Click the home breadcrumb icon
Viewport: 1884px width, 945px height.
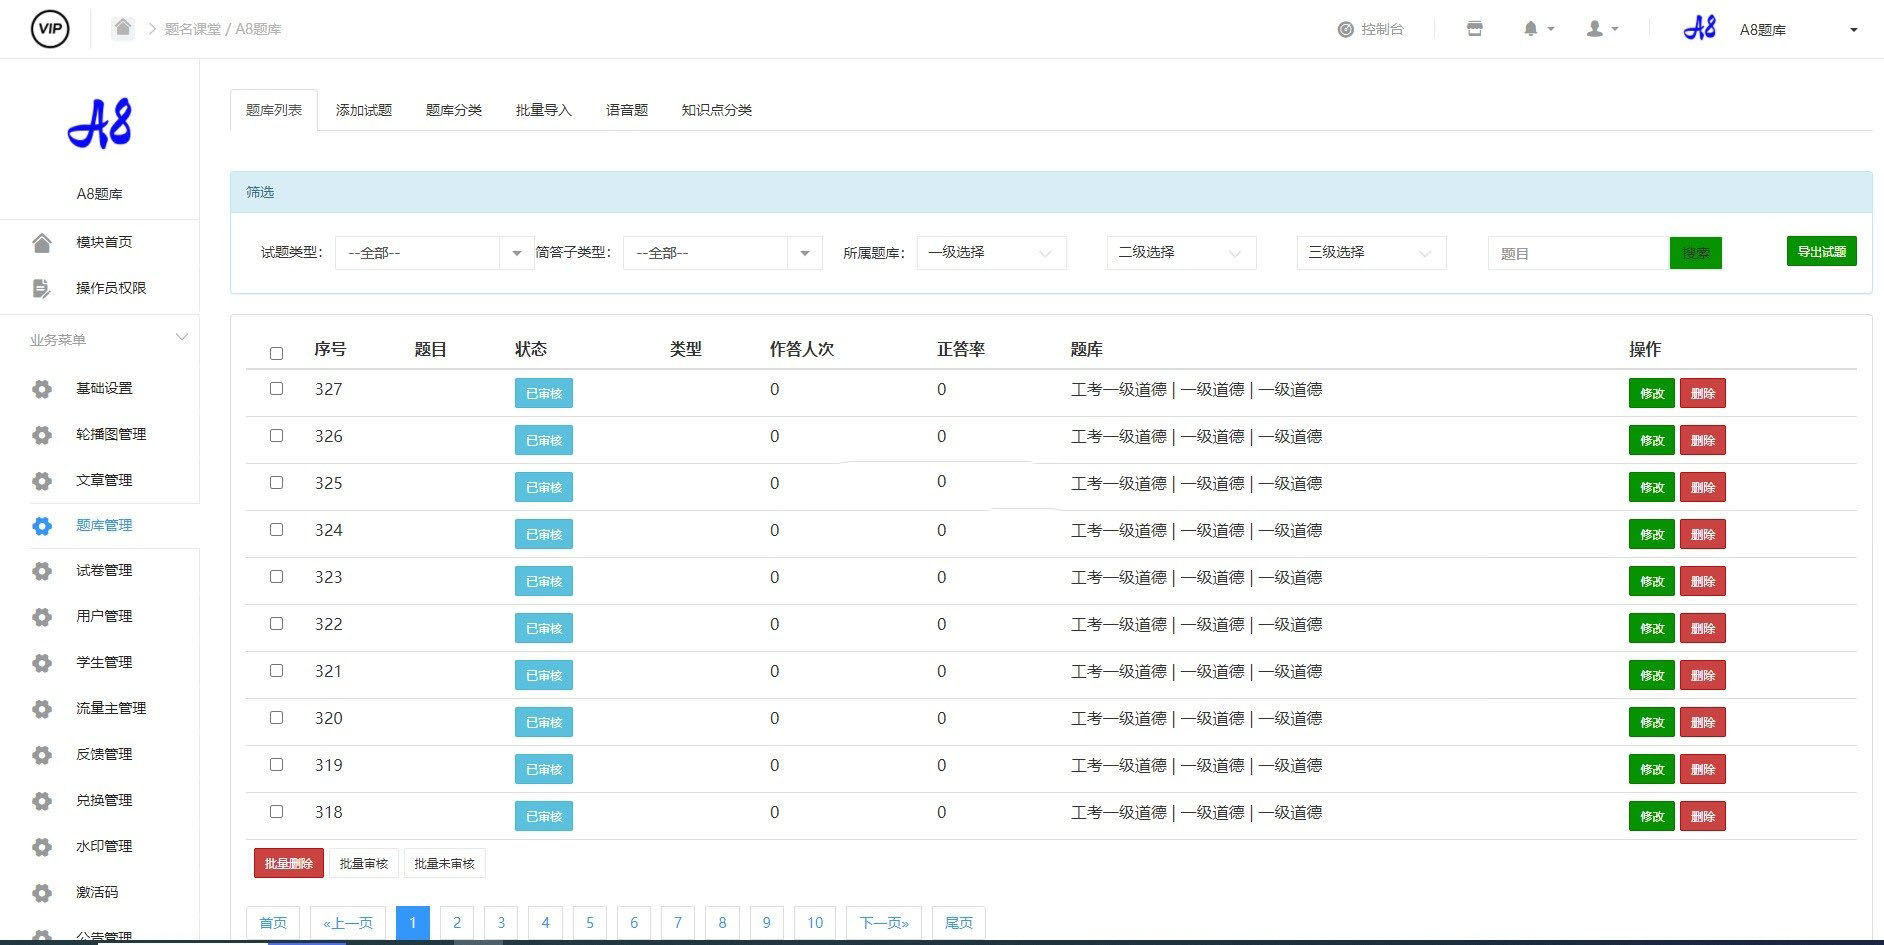pyautogui.click(x=122, y=27)
